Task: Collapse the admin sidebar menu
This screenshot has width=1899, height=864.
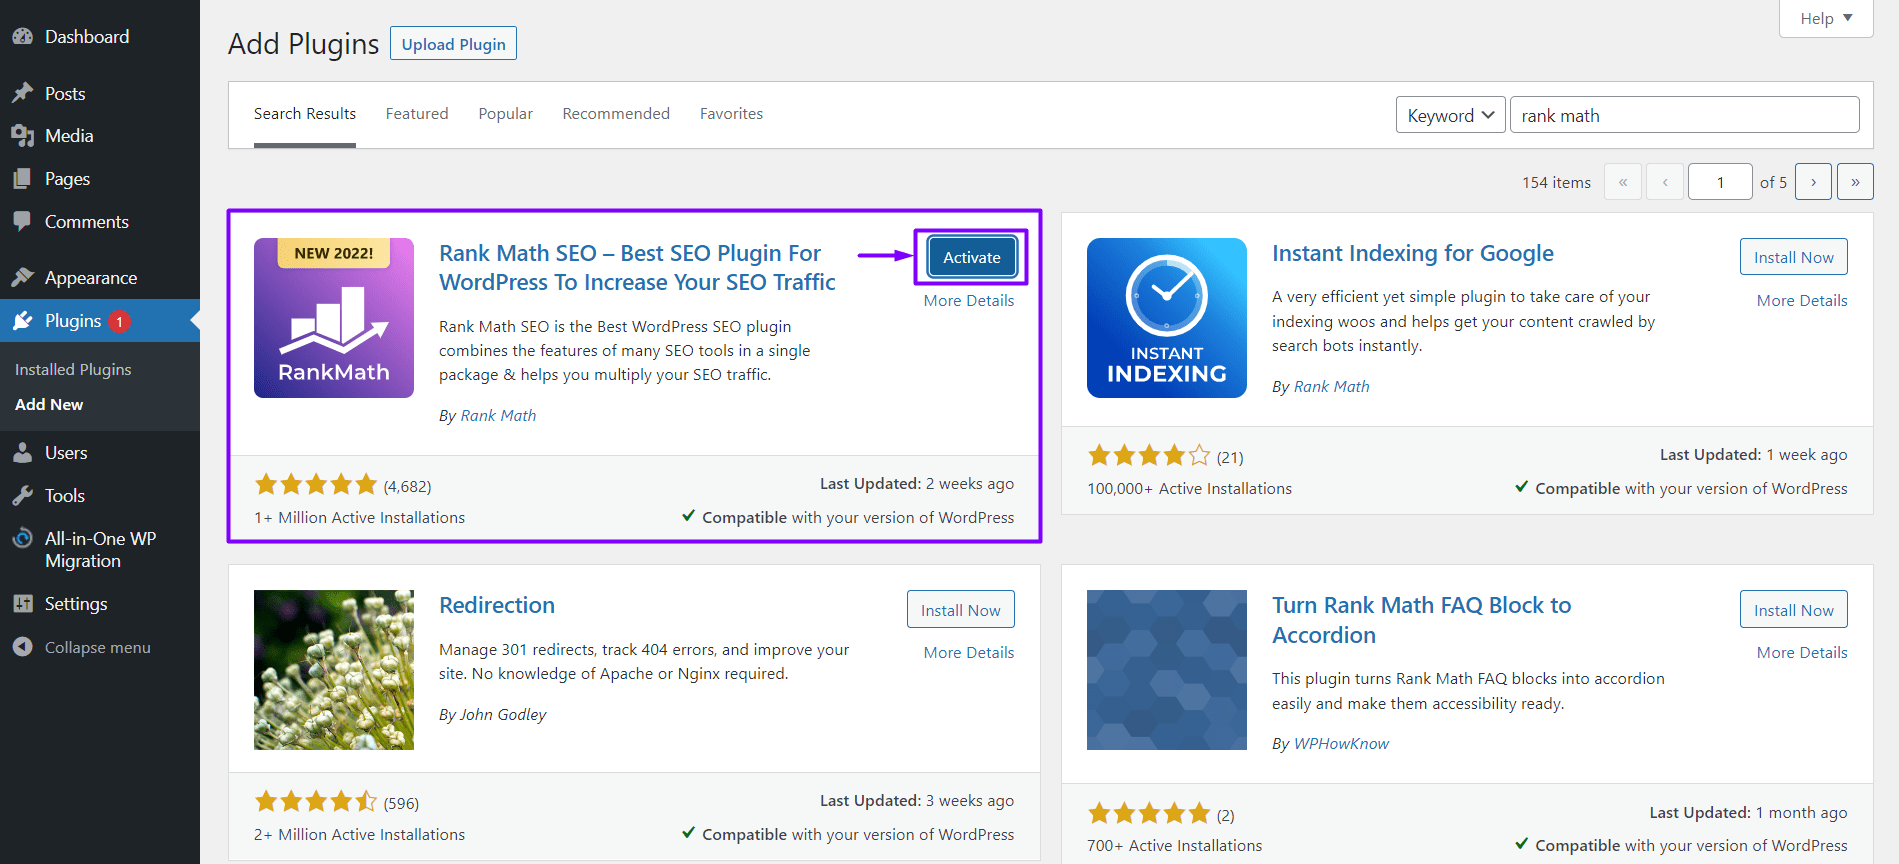Action: [x=100, y=647]
